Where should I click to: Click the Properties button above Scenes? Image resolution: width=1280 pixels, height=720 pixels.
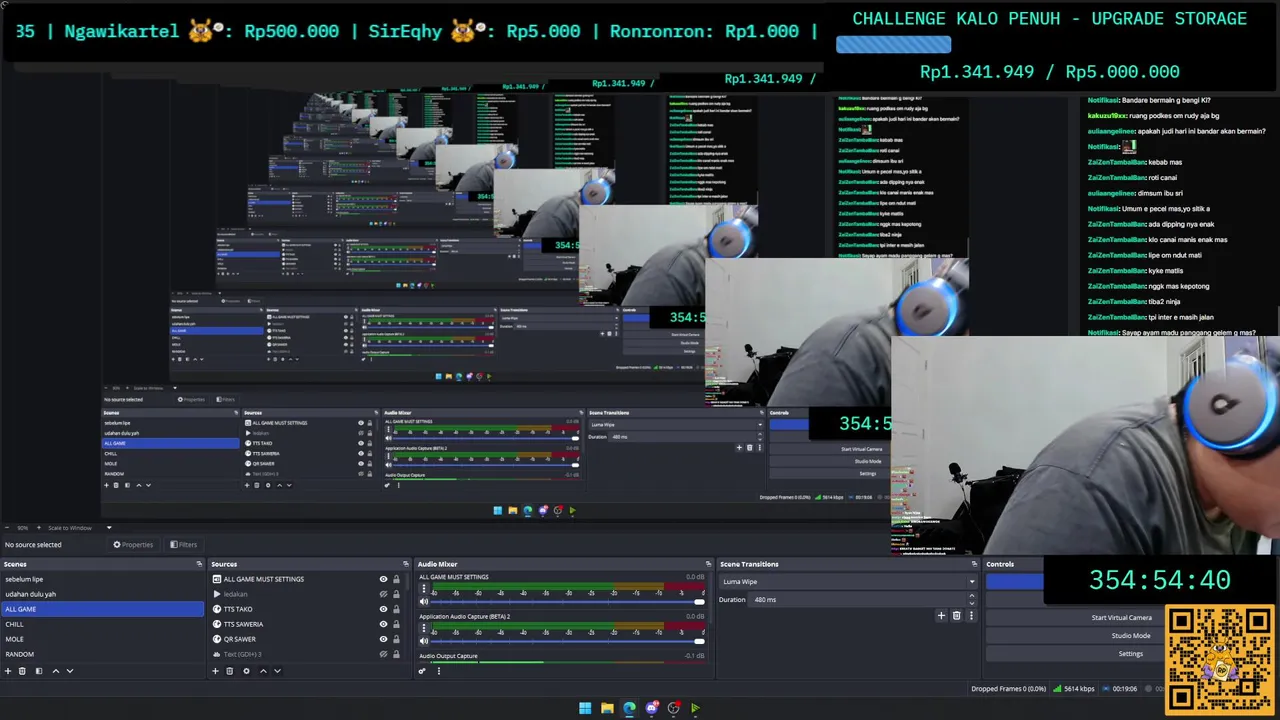[x=133, y=545]
